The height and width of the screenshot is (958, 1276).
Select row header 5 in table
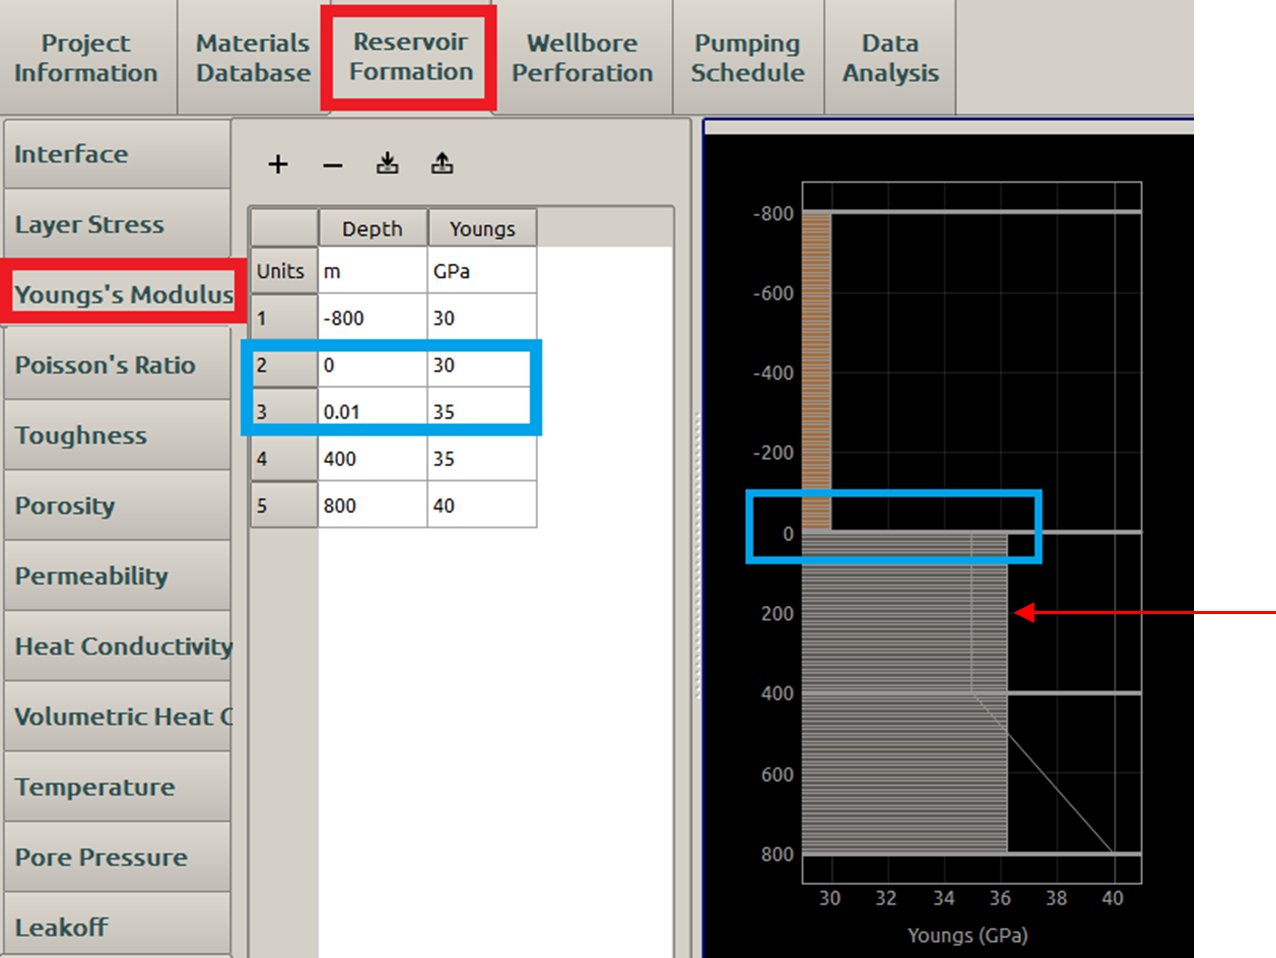pos(284,505)
